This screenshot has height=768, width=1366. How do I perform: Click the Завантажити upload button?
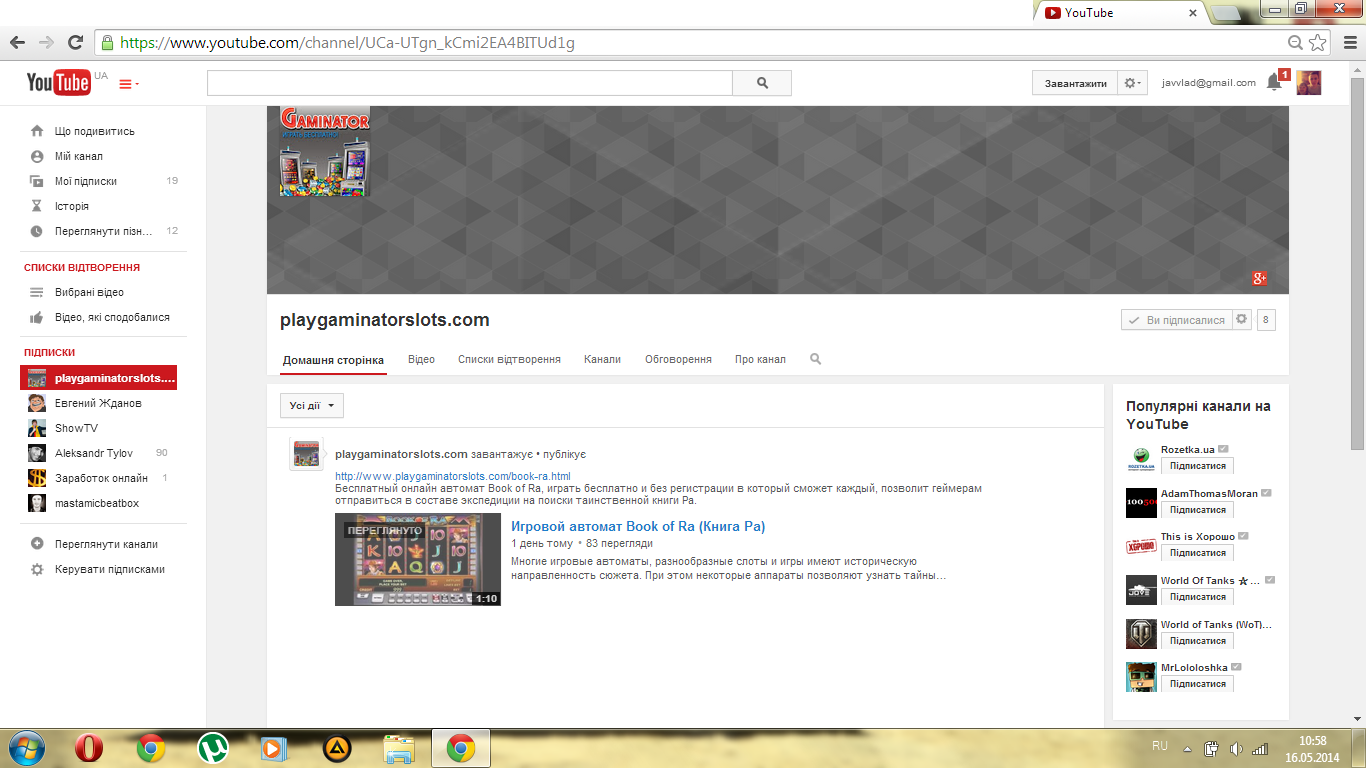click(1075, 83)
